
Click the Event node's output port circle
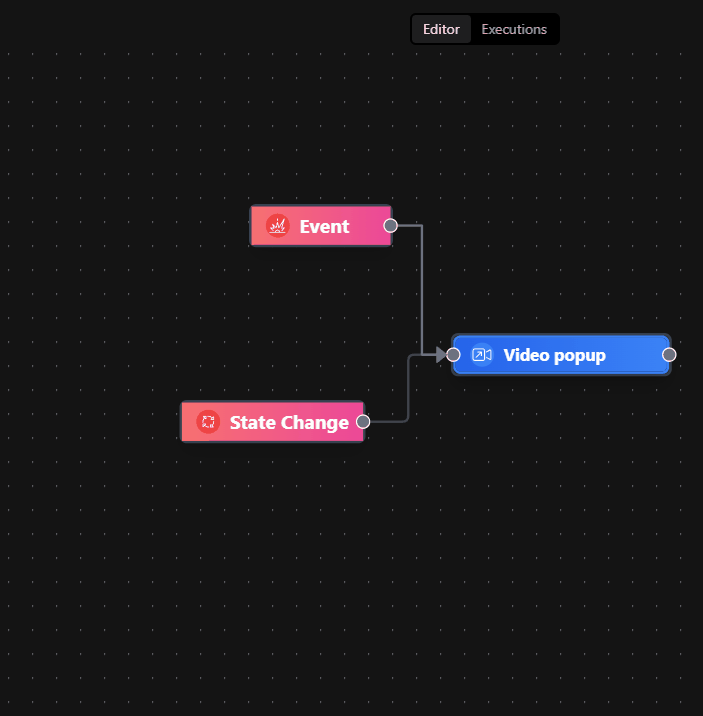pos(390,225)
